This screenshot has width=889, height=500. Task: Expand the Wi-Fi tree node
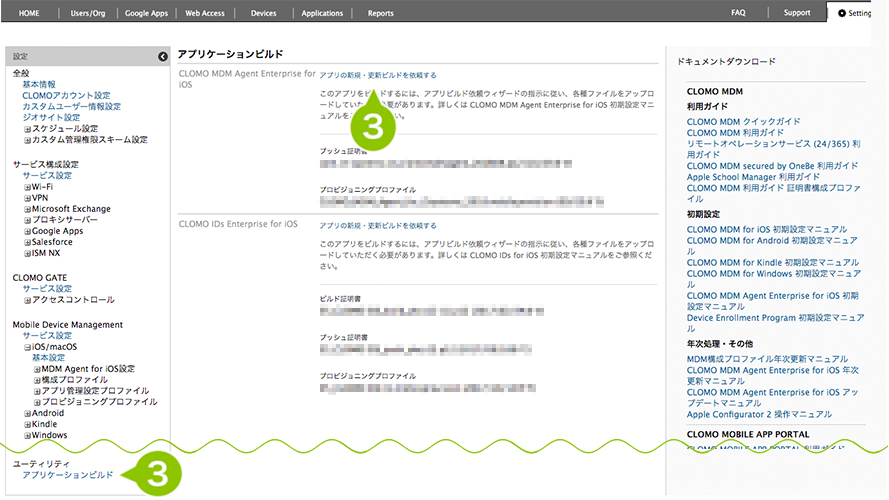tap(27, 187)
